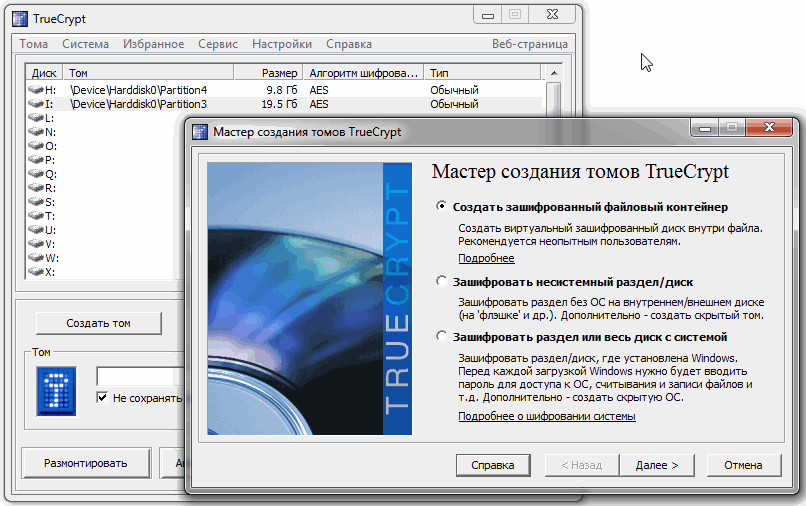Open the 'Подробнее о шифровании системы' link

tap(546, 416)
